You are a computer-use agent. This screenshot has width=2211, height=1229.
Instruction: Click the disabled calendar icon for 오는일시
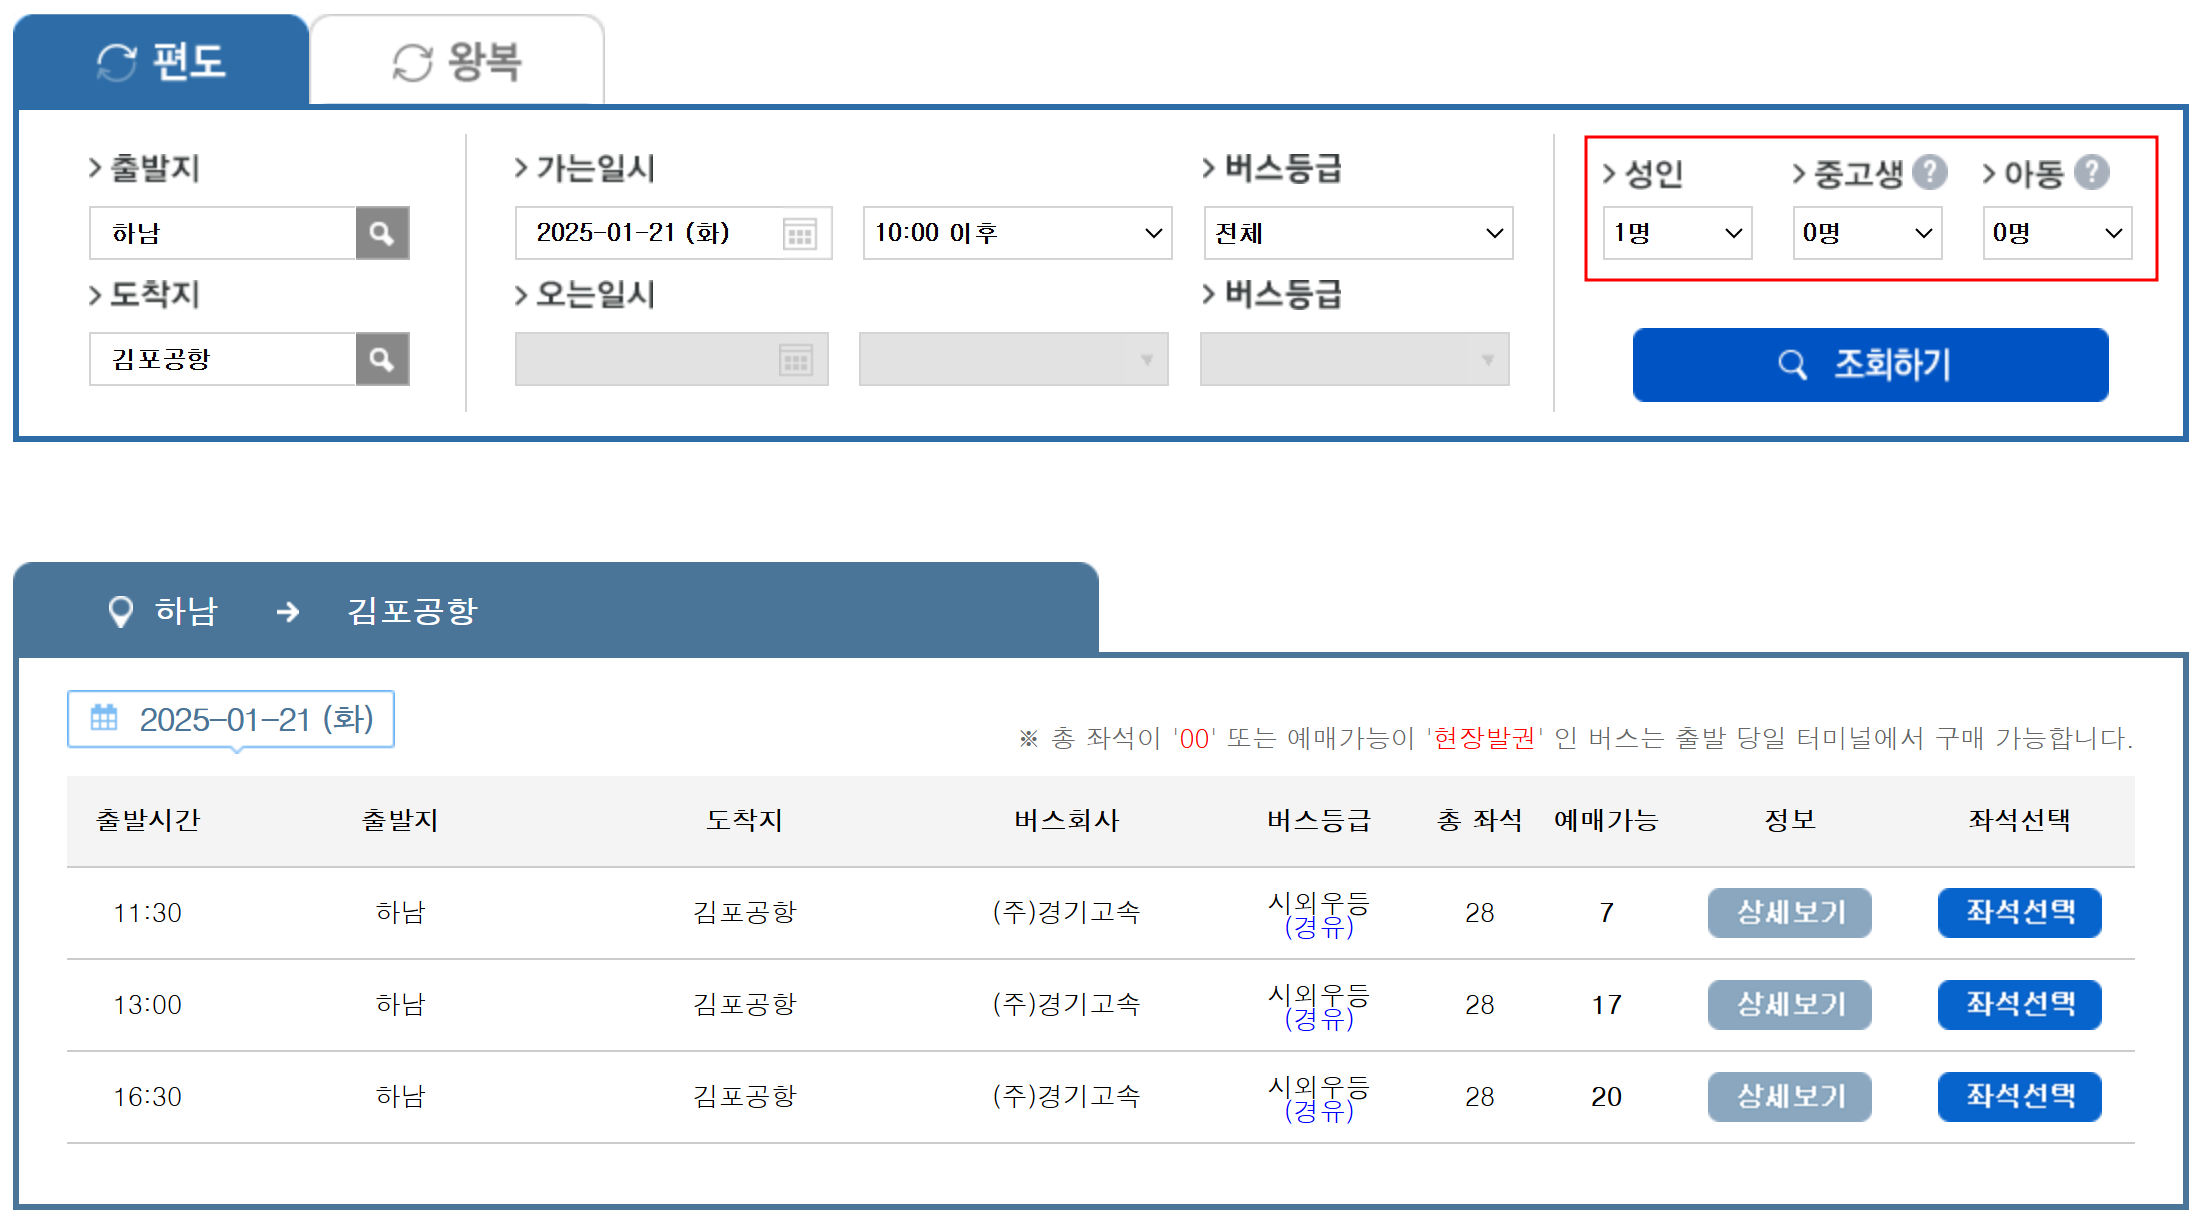tap(795, 360)
